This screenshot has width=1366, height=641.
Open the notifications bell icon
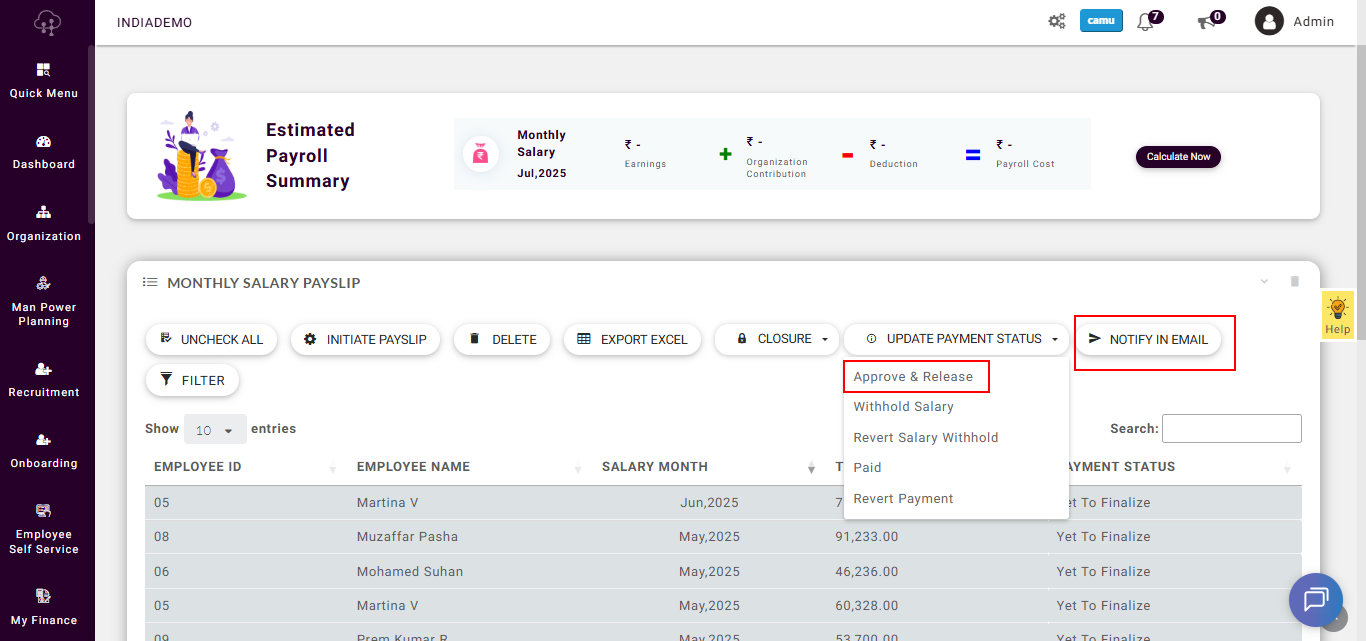click(x=1146, y=22)
